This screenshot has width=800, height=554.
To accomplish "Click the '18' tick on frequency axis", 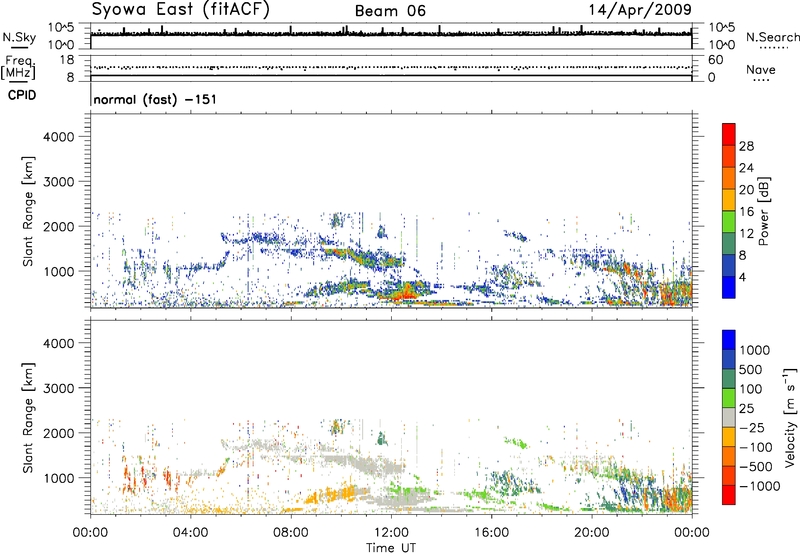I will 66,60.
